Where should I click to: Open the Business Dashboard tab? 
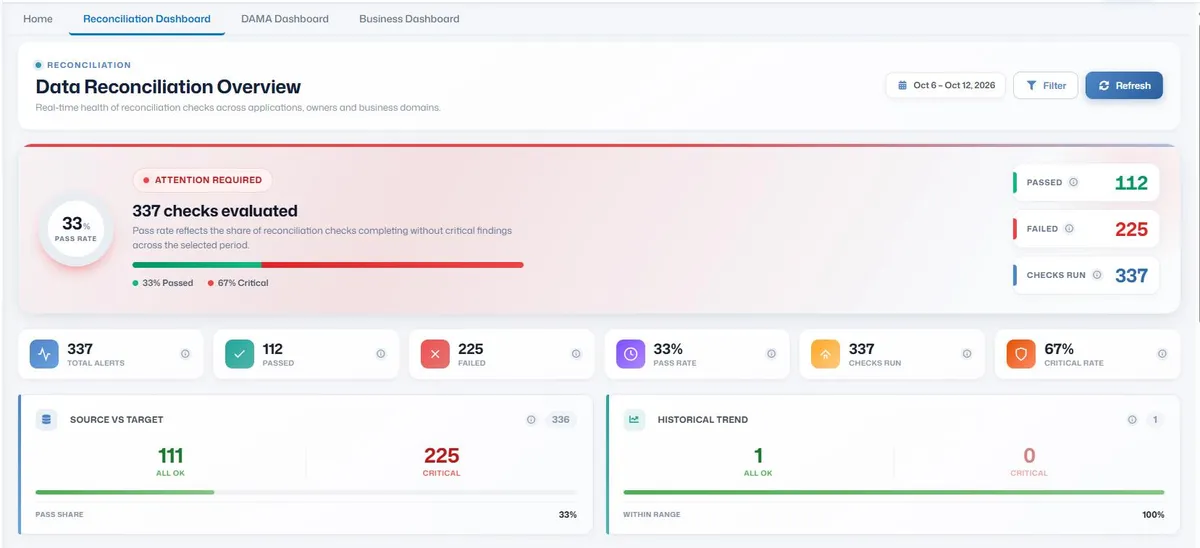(409, 19)
